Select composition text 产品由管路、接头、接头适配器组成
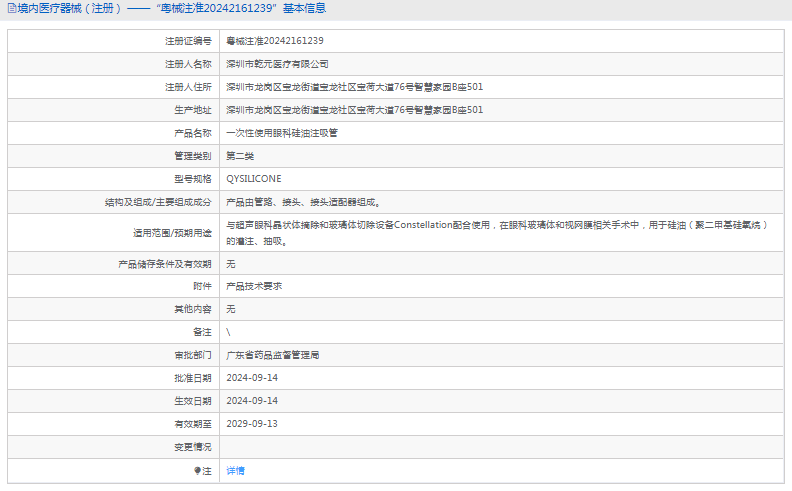Screen dimensions: 792x491 303,202
